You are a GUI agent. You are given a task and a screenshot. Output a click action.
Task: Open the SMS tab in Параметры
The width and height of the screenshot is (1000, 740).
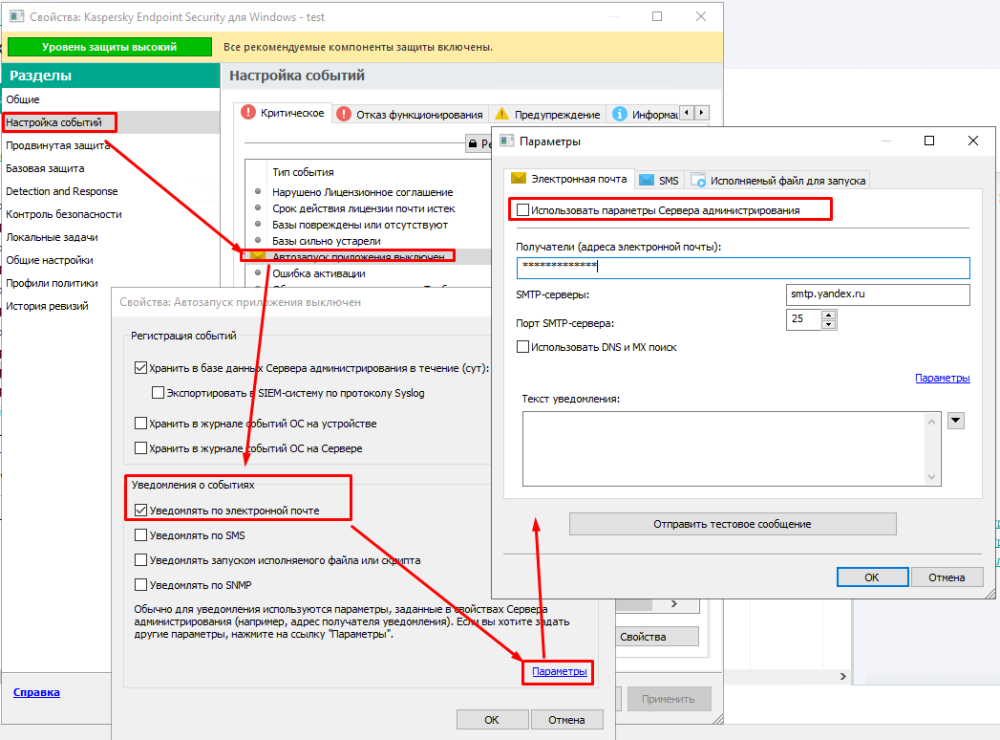pyautogui.click(x=659, y=181)
